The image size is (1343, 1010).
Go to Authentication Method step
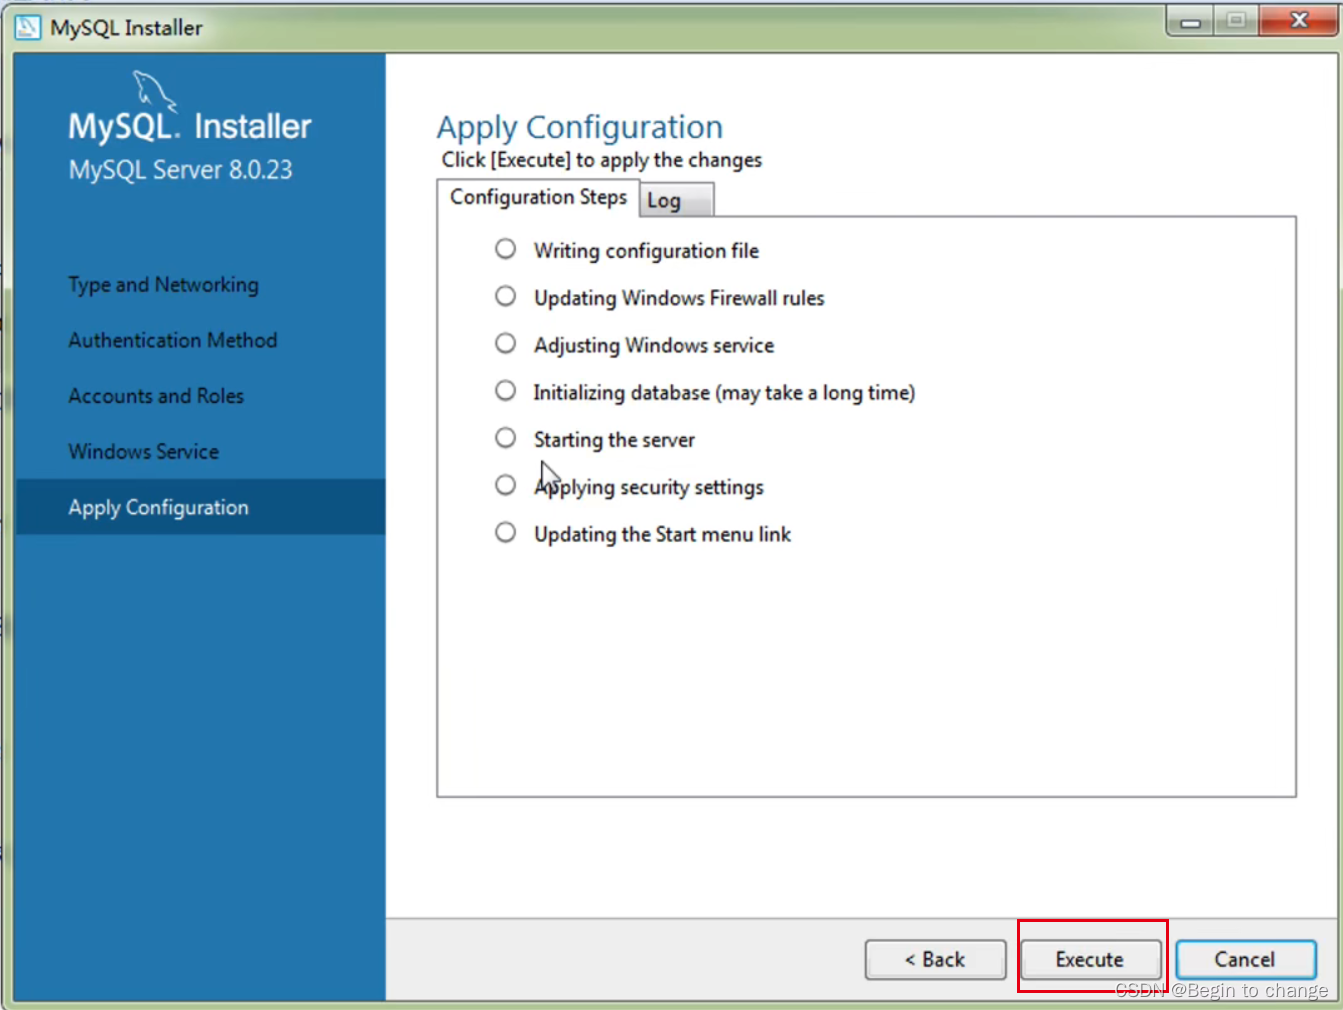(x=173, y=340)
